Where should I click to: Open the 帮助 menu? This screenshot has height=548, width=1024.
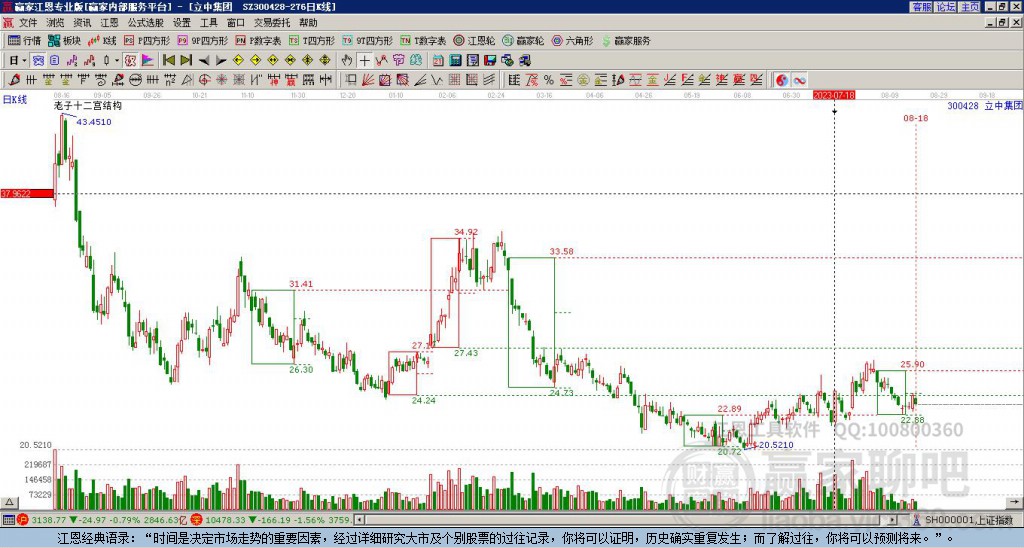click(x=308, y=23)
